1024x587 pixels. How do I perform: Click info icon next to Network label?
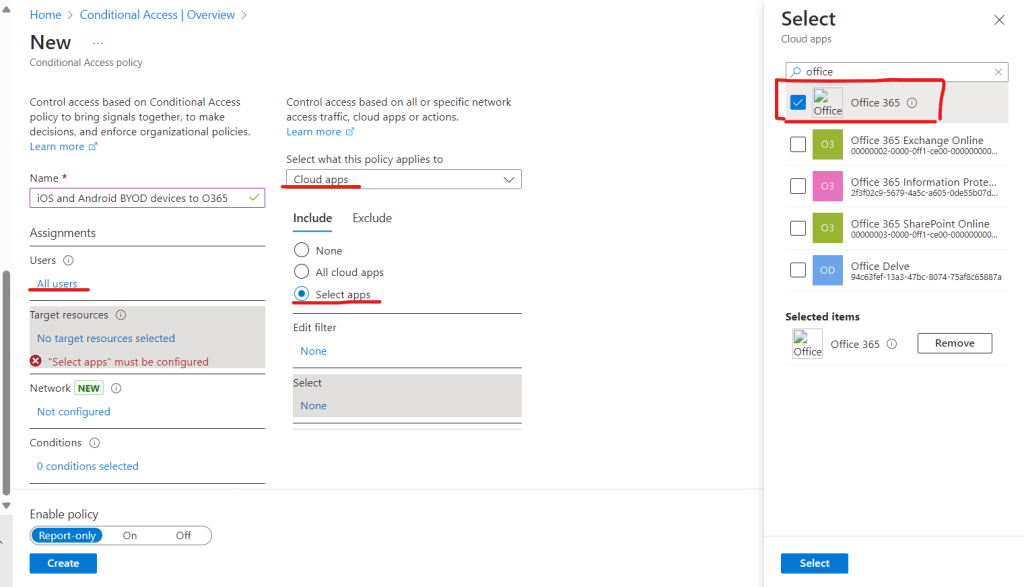coord(116,388)
